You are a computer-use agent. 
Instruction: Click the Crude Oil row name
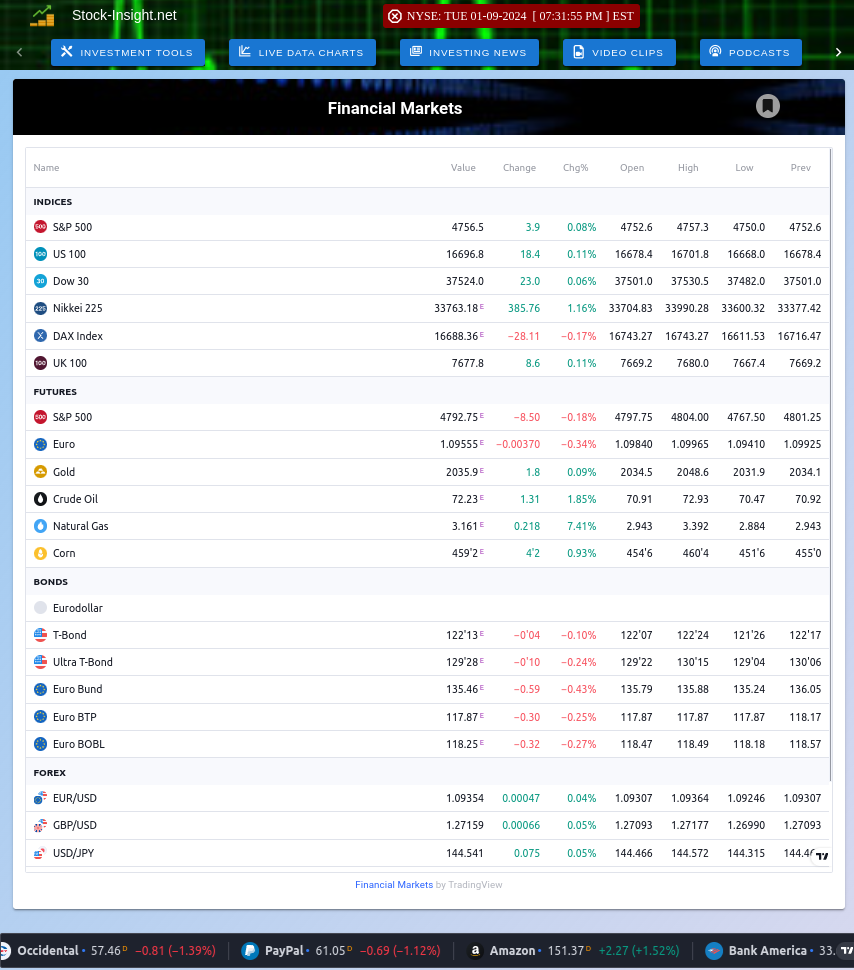(75, 499)
